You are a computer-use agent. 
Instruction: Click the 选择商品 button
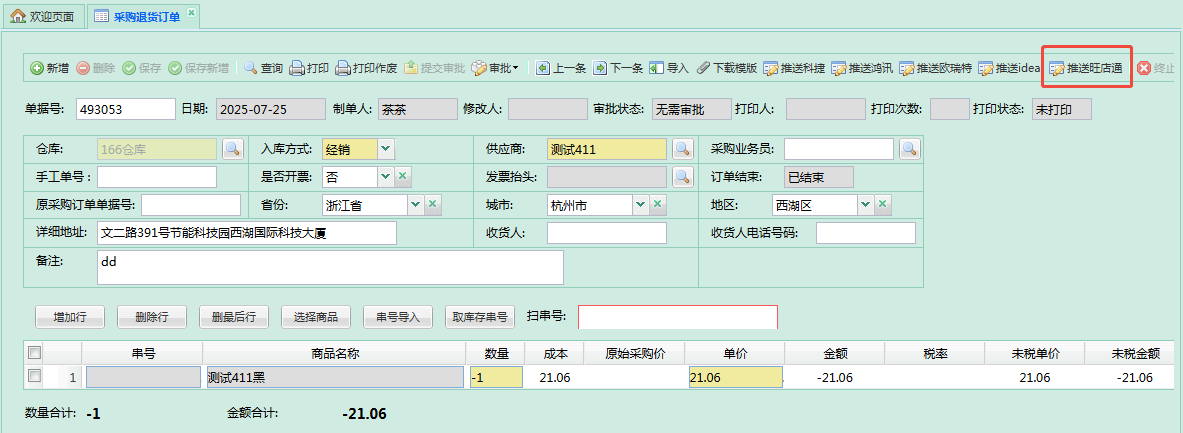click(x=315, y=317)
